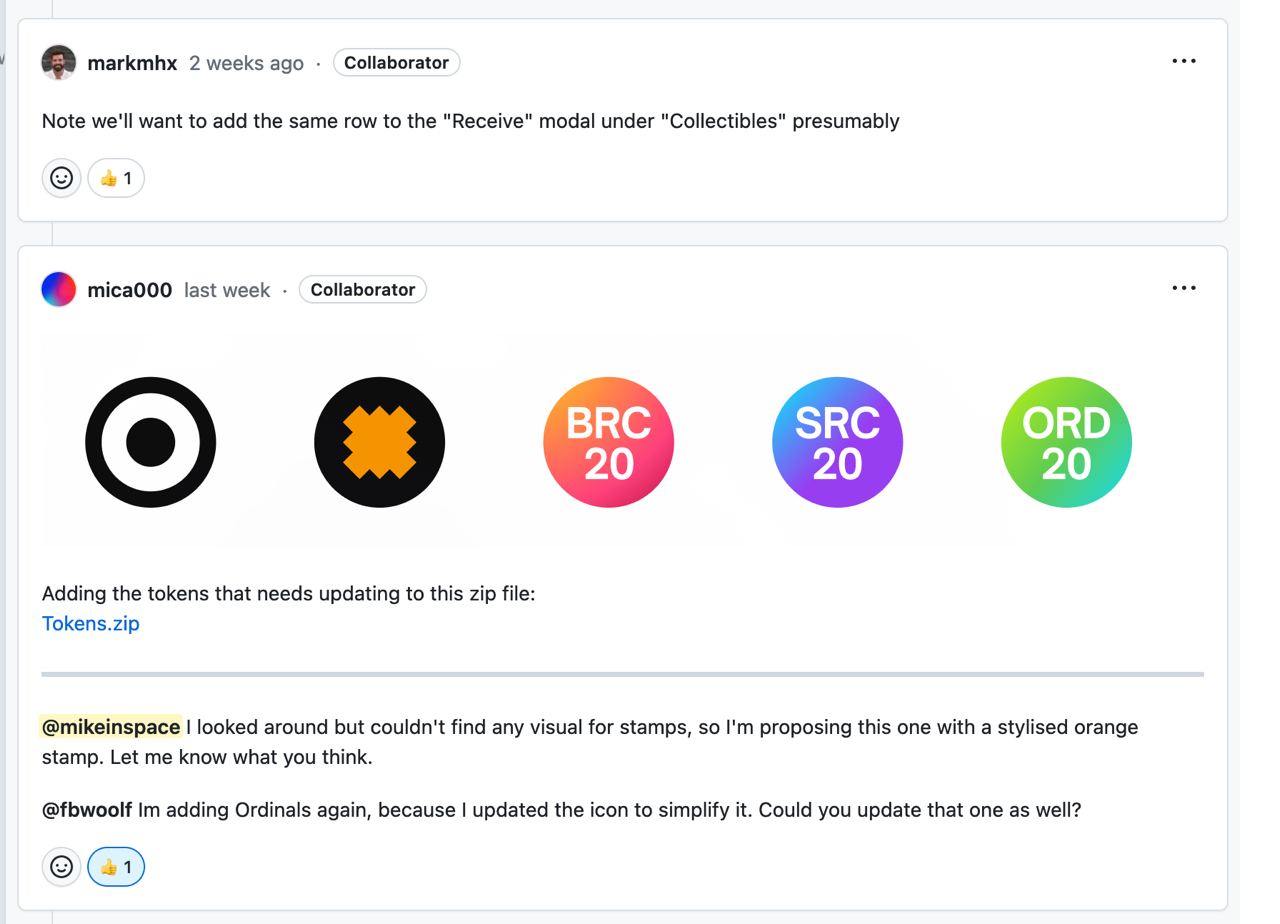
Task: Click the ORD 20 token icon
Action: 1066,442
